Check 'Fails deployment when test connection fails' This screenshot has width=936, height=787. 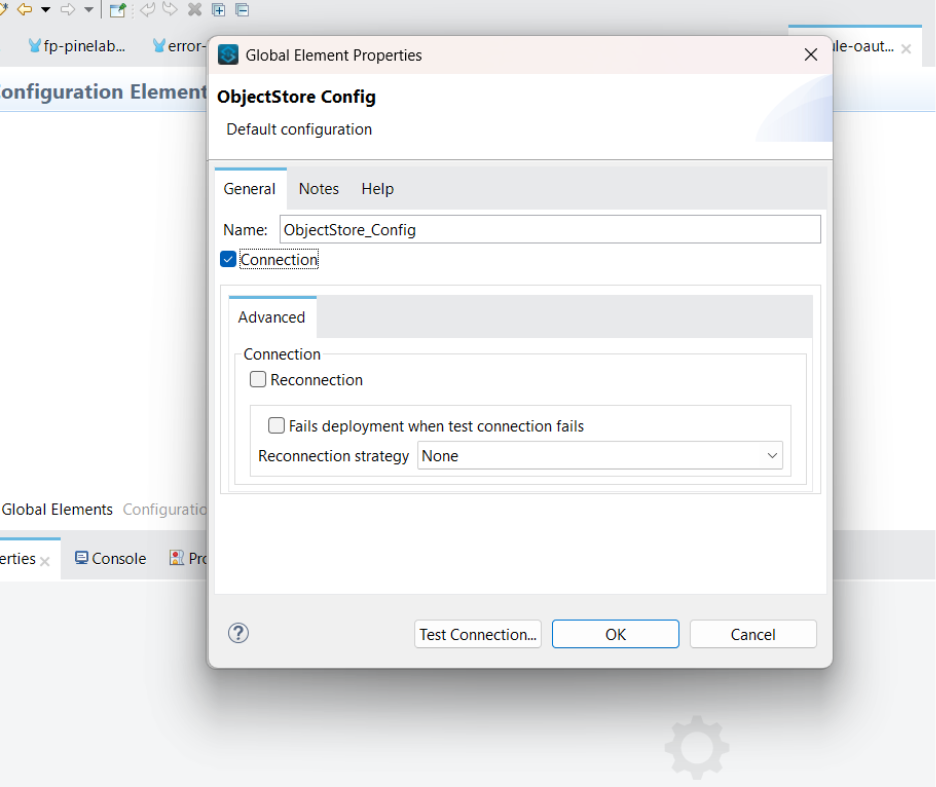[276, 425]
